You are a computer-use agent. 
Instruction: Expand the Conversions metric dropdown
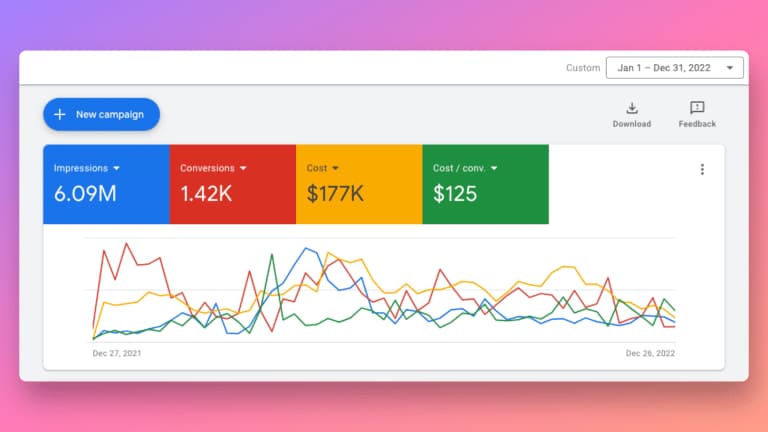point(243,168)
